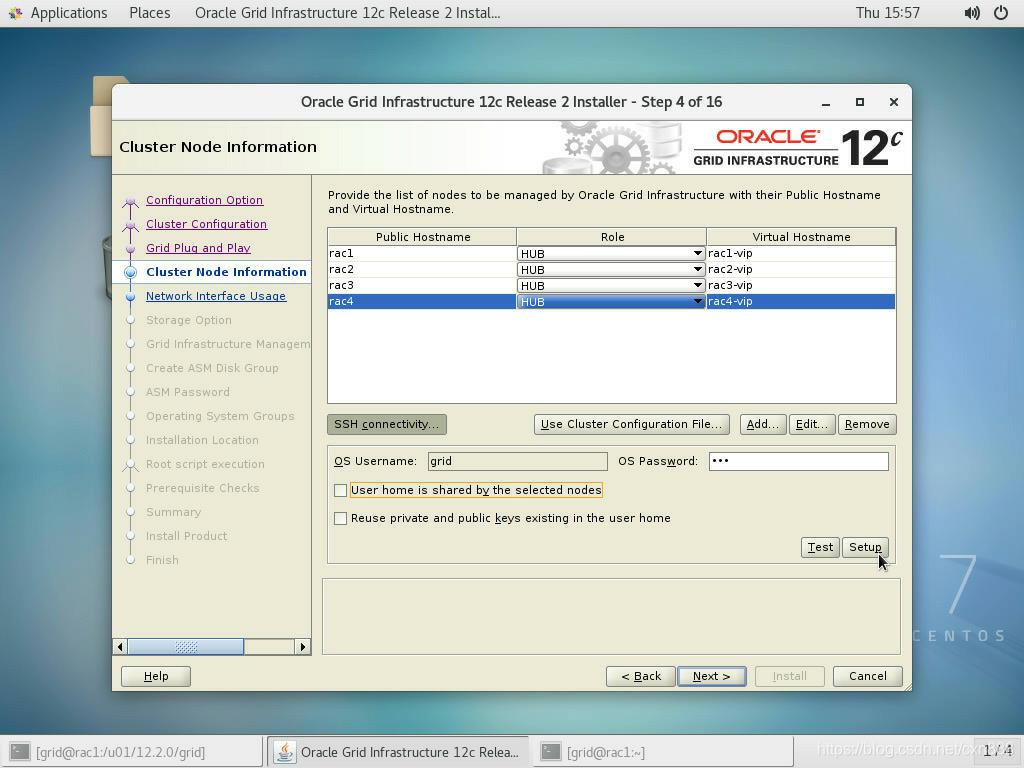Click inside the OS Username field
This screenshot has height=768, width=1024.
(x=516, y=461)
